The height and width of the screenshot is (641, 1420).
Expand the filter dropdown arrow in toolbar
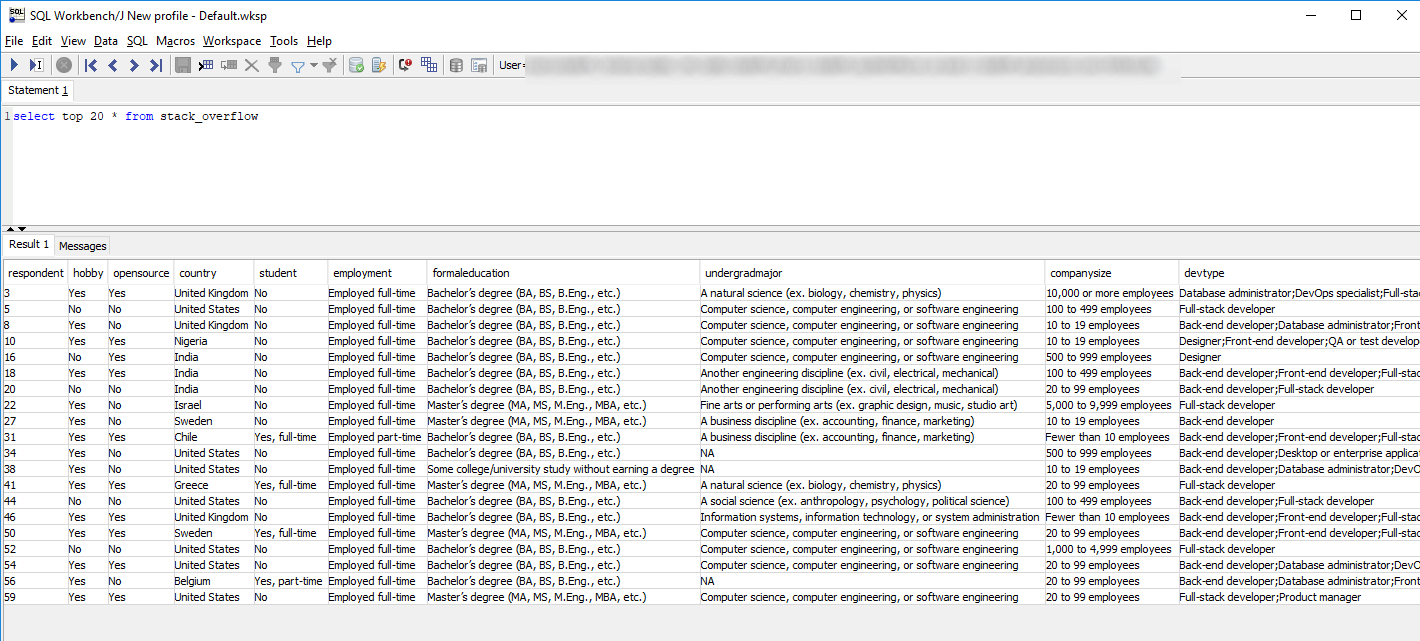pos(313,66)
